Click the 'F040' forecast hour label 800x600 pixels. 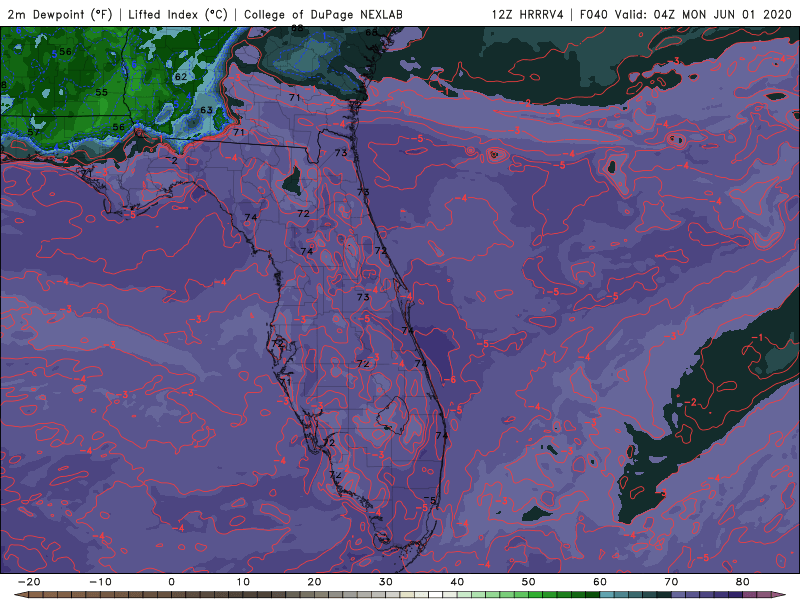pos(593,14)
